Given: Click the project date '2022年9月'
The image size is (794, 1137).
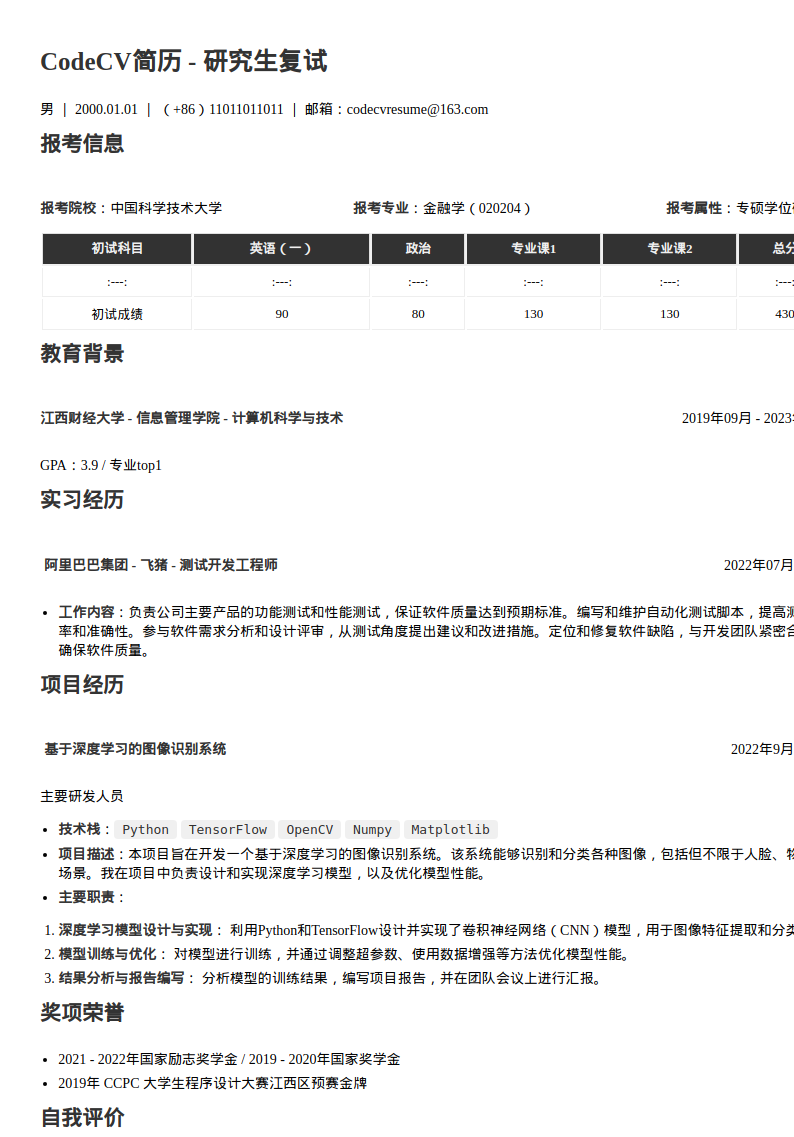Looking at the screenshot, I should coord(762,750).
